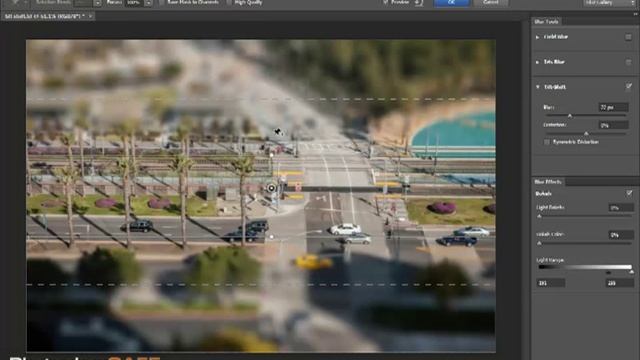Screen dimensions: 640x360
Task: Open the Selection Bleed dropdown arrow
Action: [98, 3]
